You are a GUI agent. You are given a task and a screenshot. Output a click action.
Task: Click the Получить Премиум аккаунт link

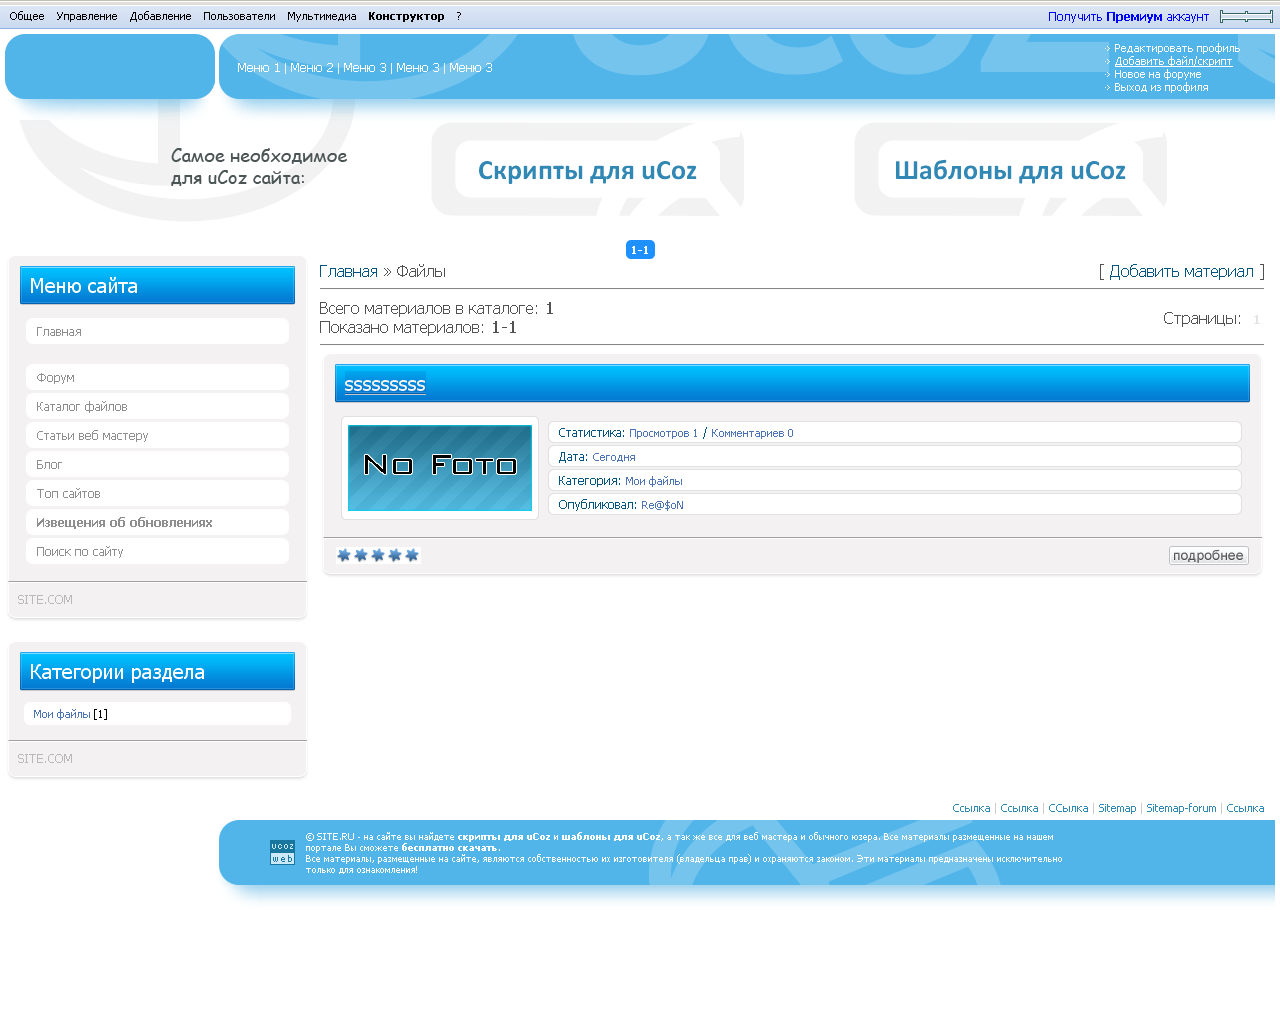click(1128, 16)
